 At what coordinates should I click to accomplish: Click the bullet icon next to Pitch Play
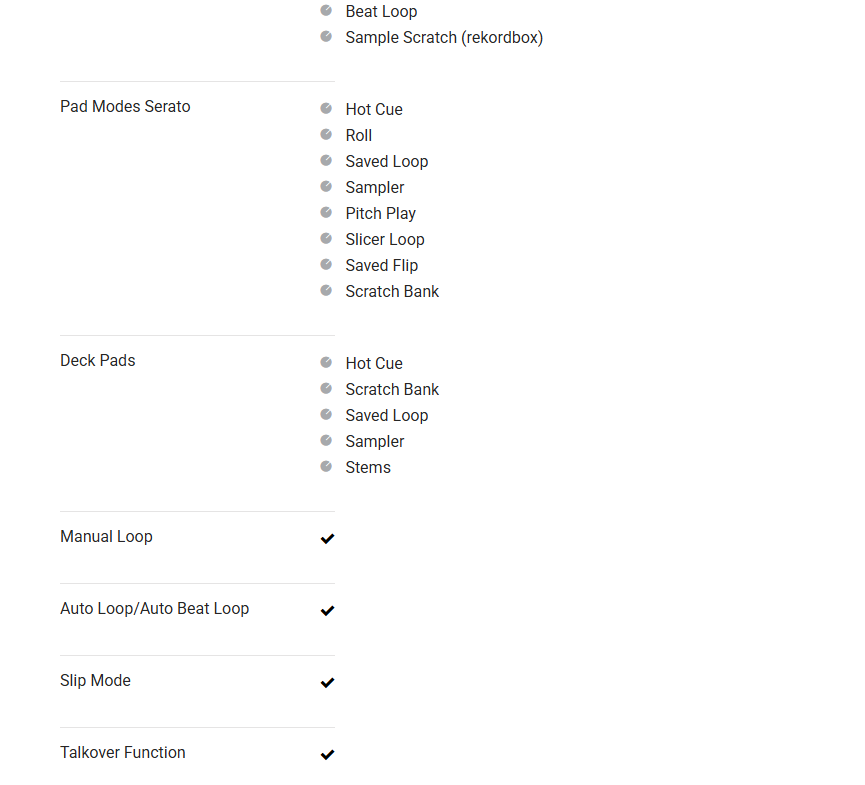[326, 212]
